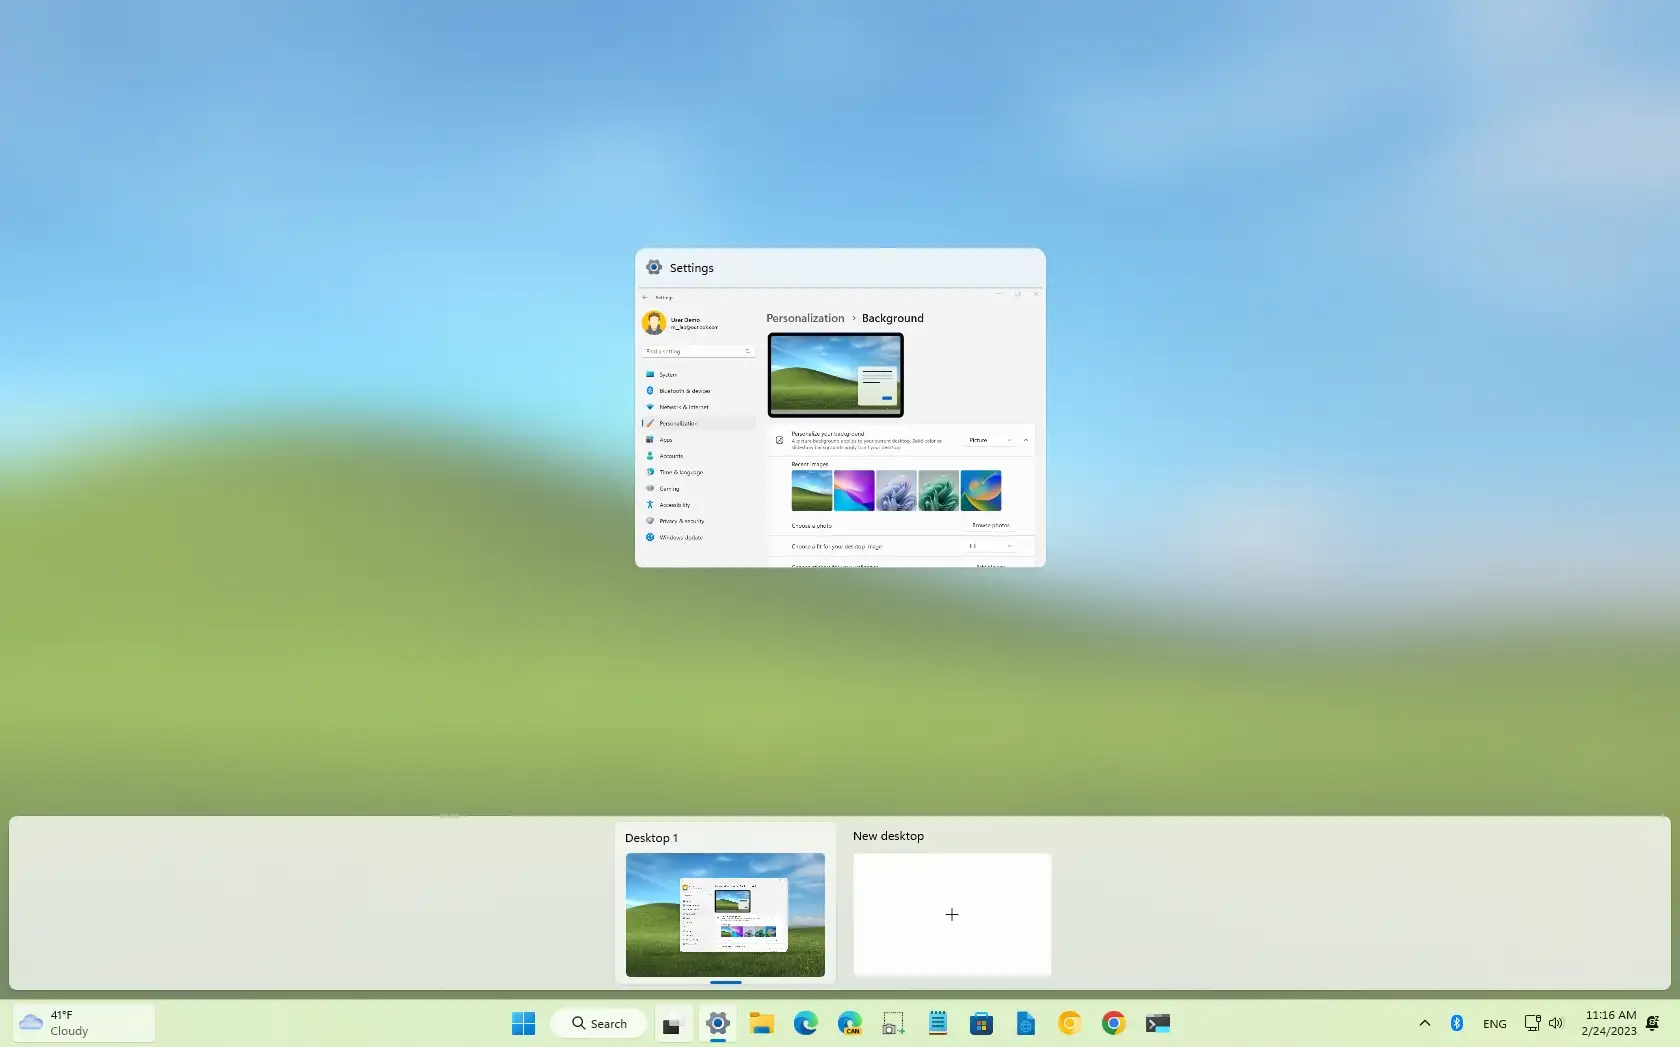Switch to Desktop 1 in Task View
Image resolution: width=1680 pixels, height=1047 pixels.
point(725,914)
